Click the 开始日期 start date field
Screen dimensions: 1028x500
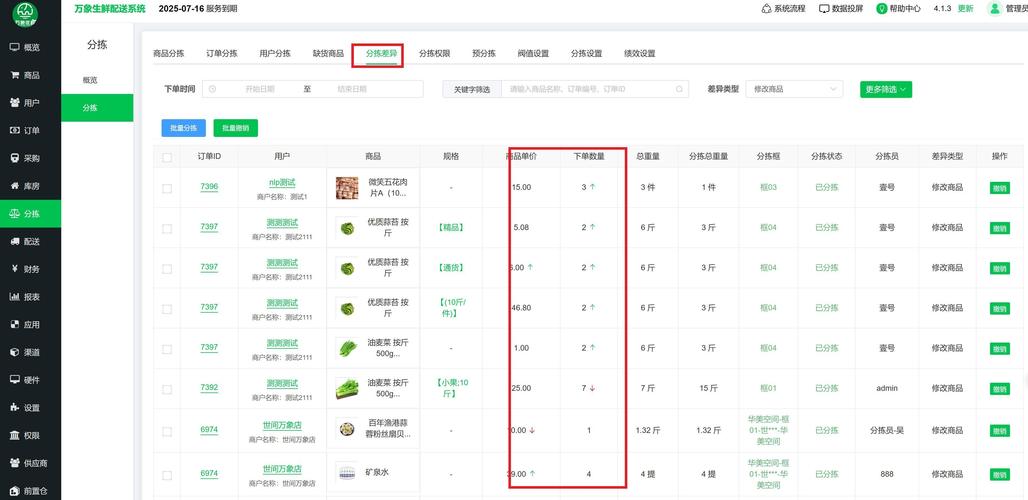[260, 89]
